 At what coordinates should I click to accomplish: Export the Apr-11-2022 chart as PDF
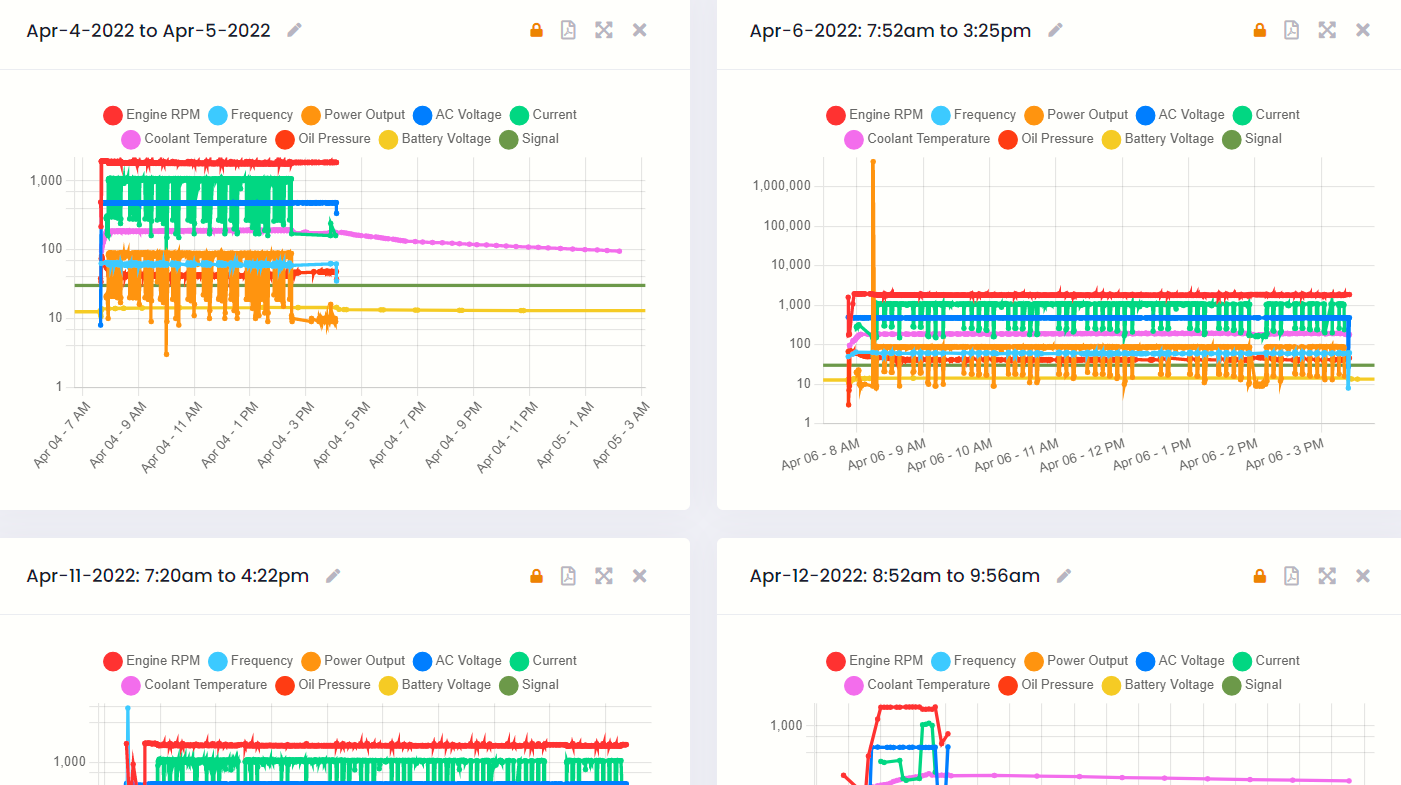pos(568,576)
